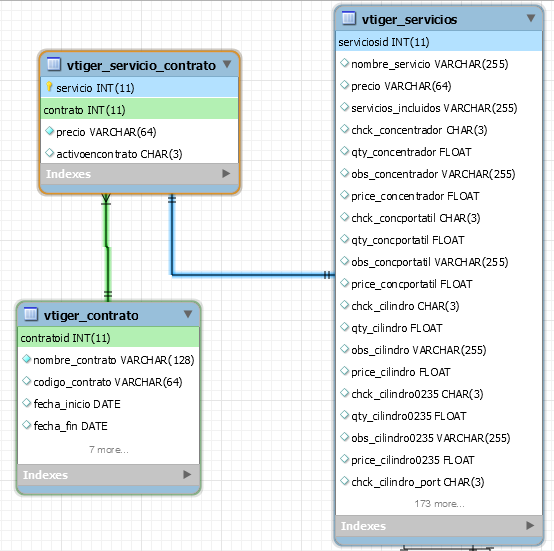The width and height of the screenshot is (554, 551).
Task: Expand Indexes section of vtiger_servicios
Action: coord(530,526)
